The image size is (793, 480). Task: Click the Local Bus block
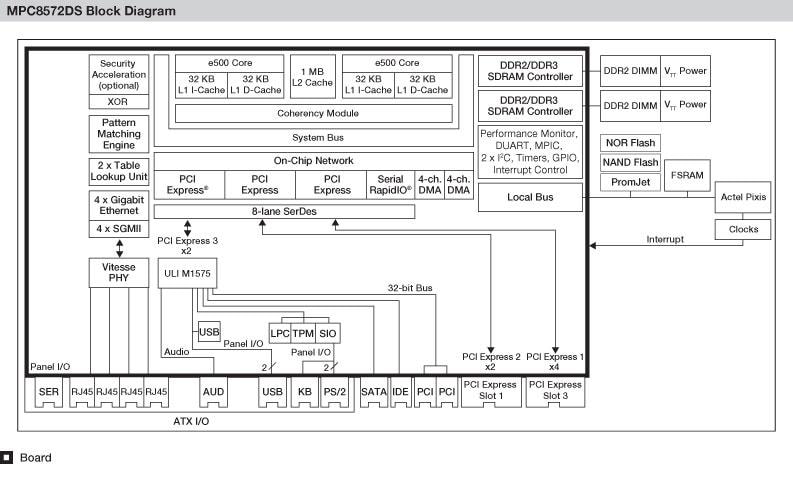click(x=530, y=198)
